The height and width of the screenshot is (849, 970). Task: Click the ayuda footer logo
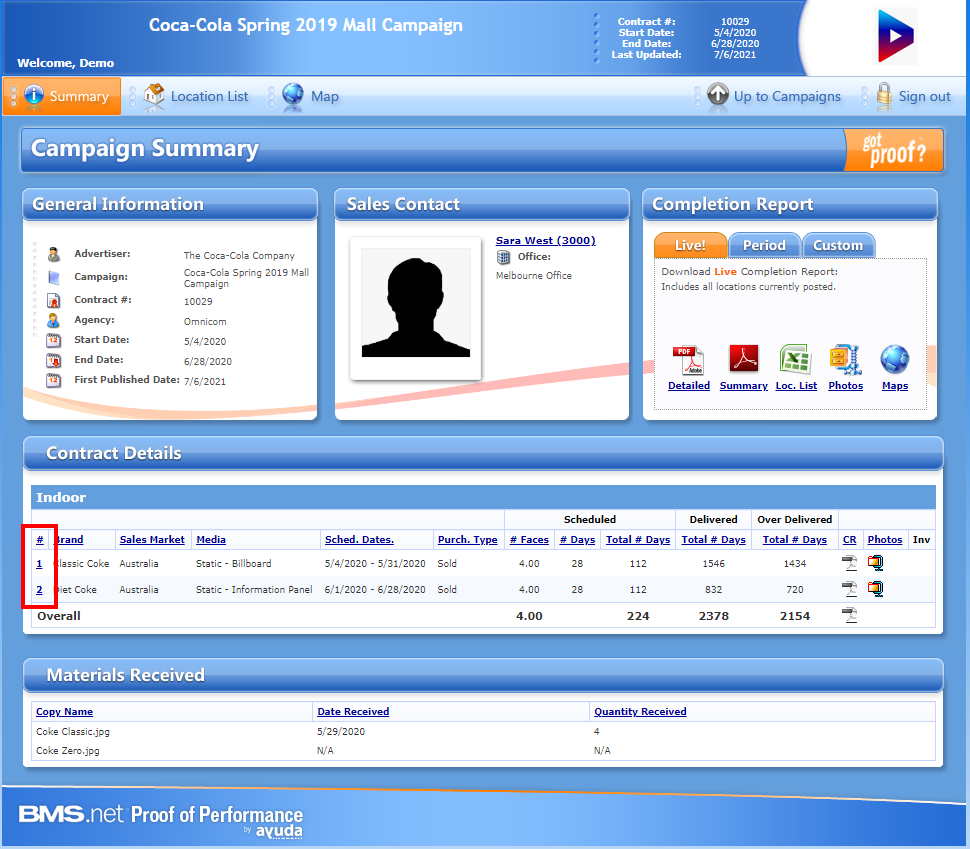279,830
